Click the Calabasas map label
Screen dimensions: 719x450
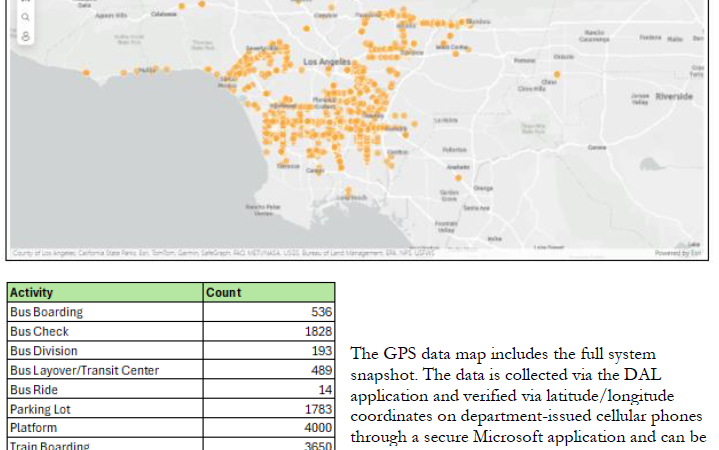(x=162, y=15)
